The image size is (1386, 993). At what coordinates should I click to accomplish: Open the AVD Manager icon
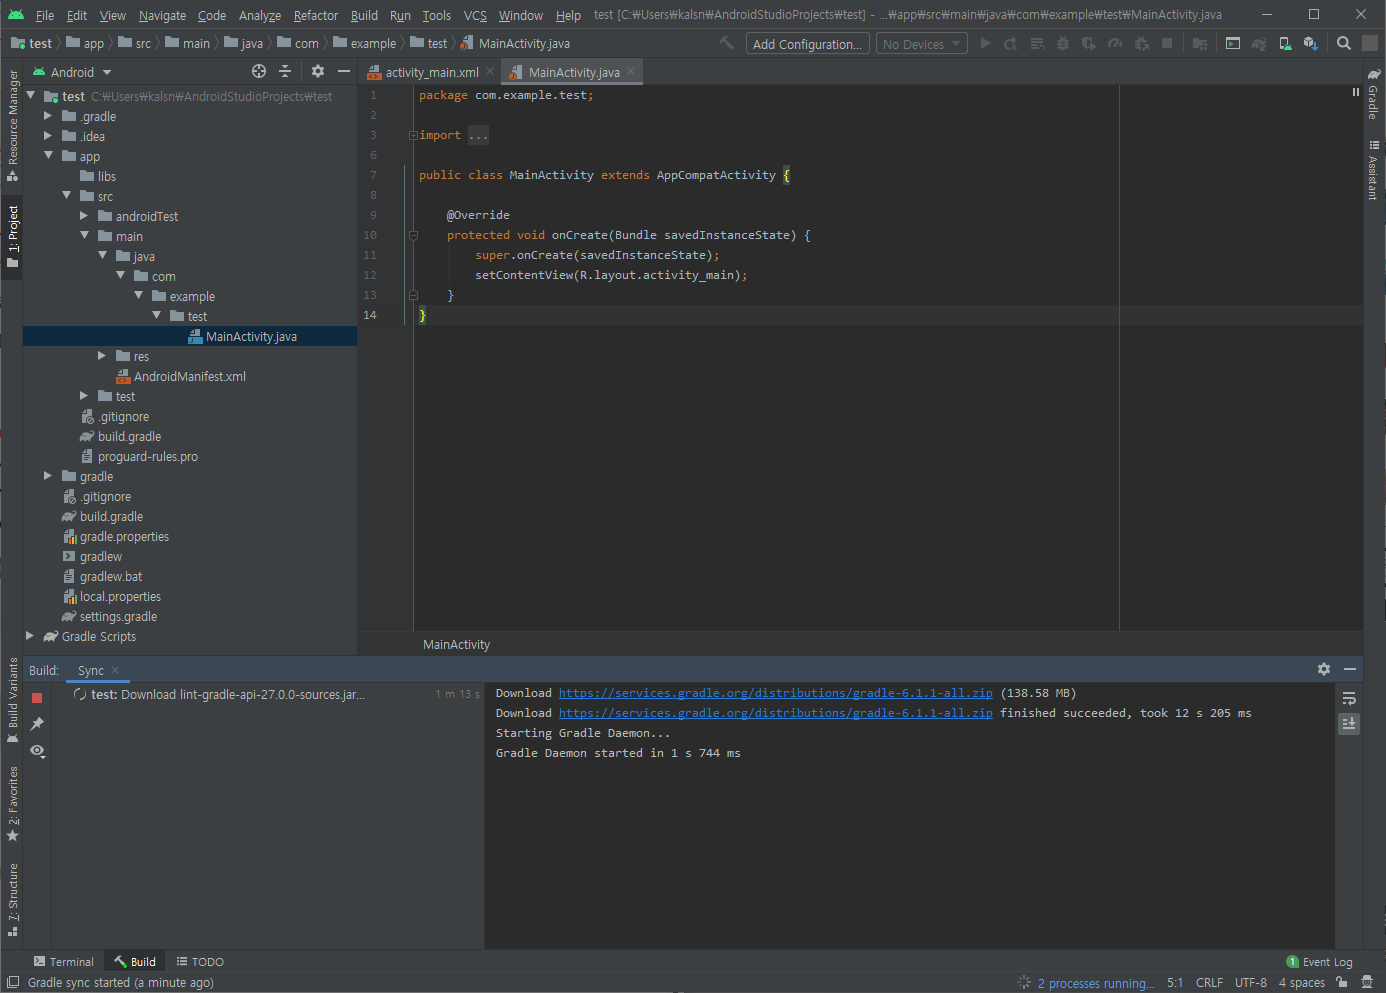[x=1285, y=43]
